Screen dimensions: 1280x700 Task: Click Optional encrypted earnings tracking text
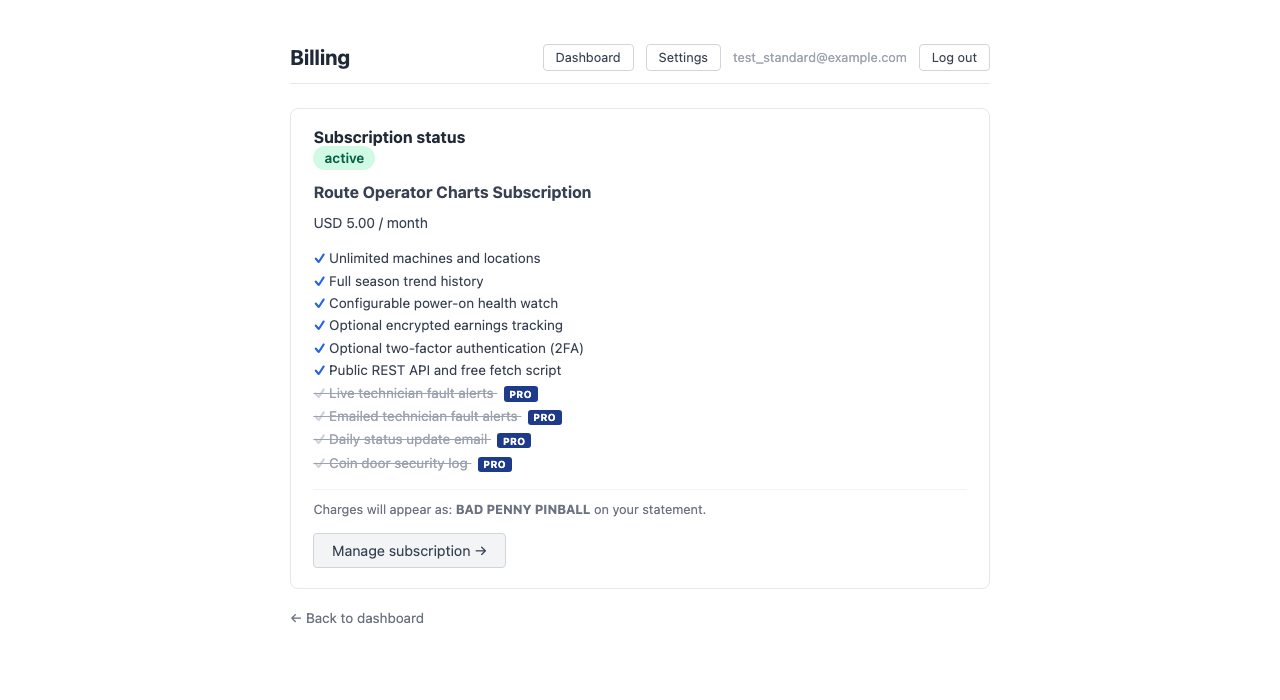[x=446, y=325]
